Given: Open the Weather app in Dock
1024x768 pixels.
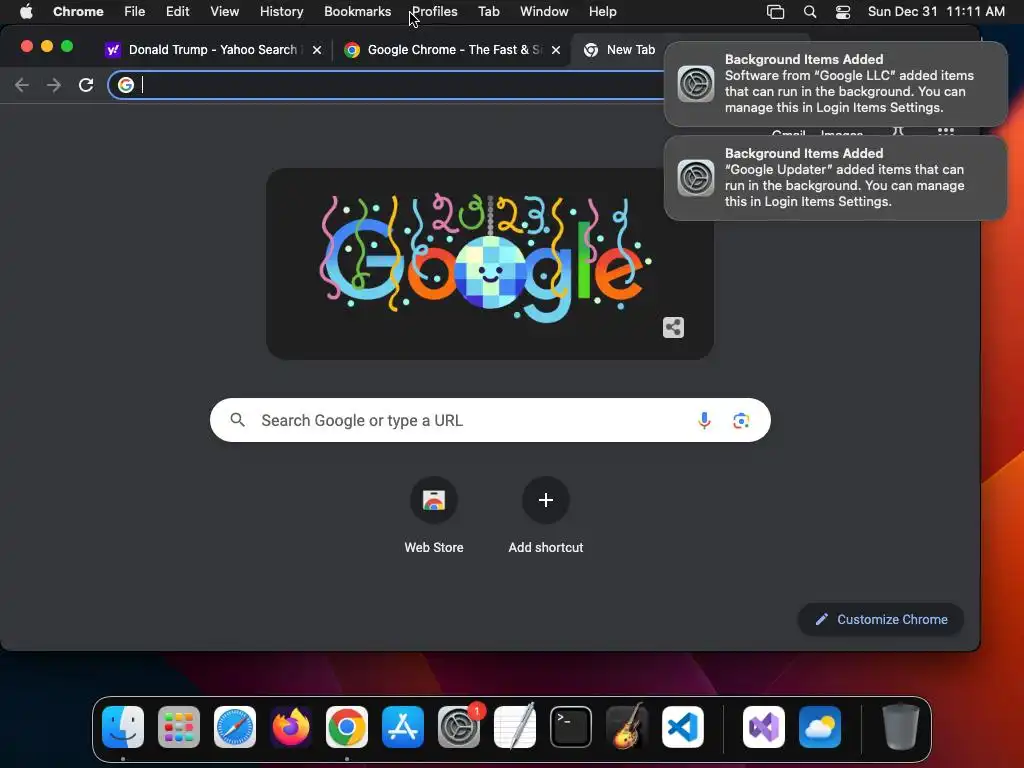Looking at the screenshot, I should (x=820, y=727).
